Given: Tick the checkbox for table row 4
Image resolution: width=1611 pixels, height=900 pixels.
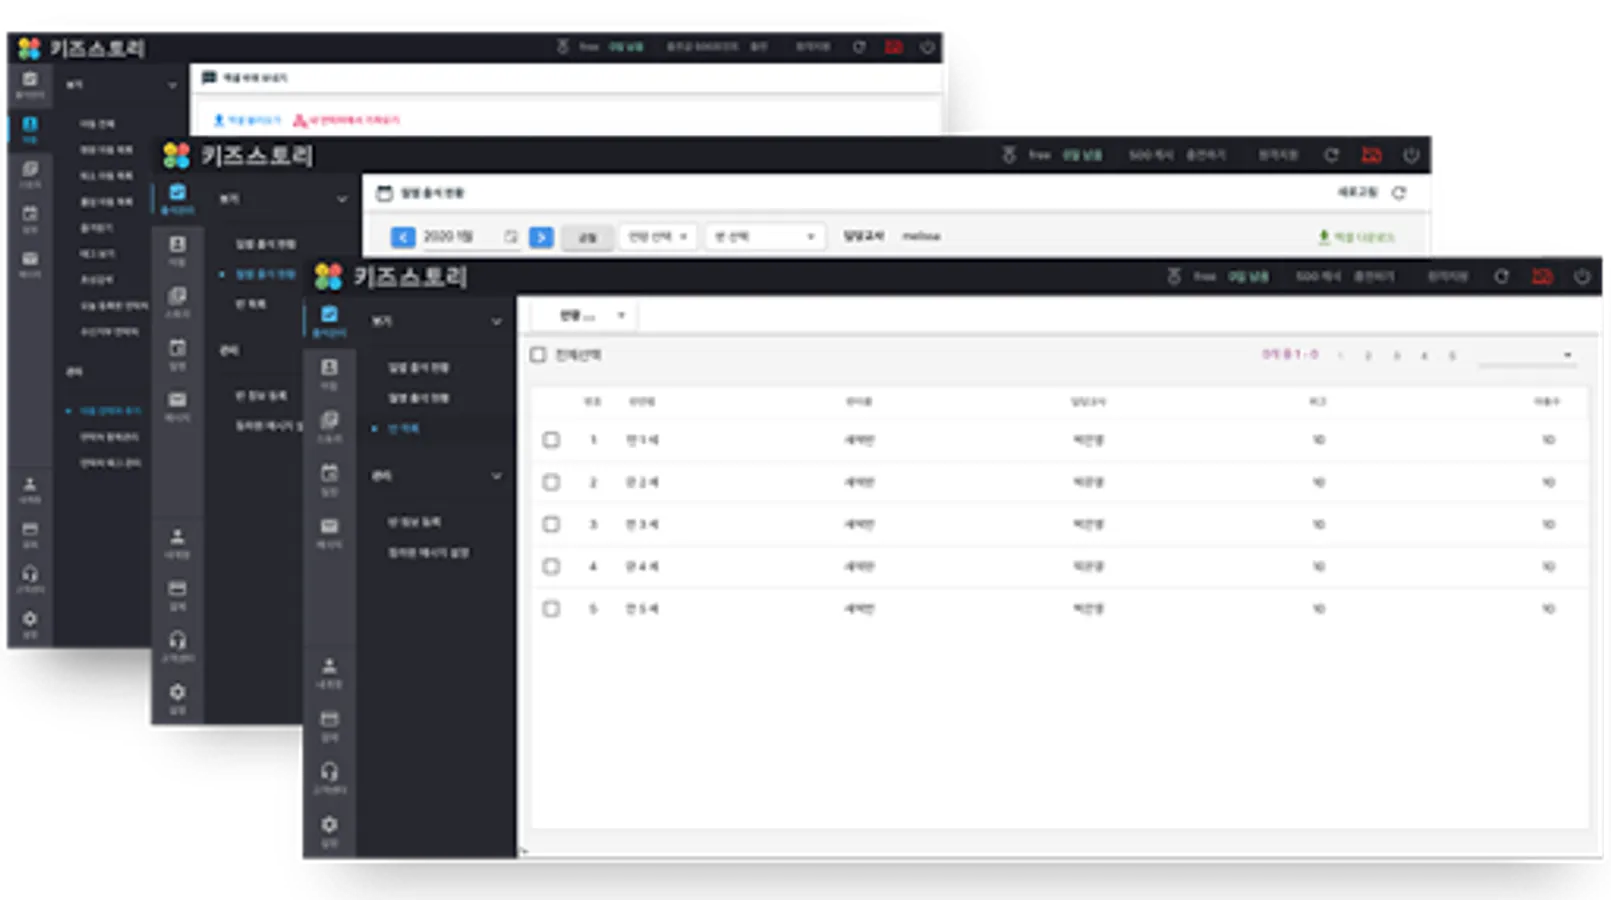Looking at the screenshot, I should click(x=551, y=566).
